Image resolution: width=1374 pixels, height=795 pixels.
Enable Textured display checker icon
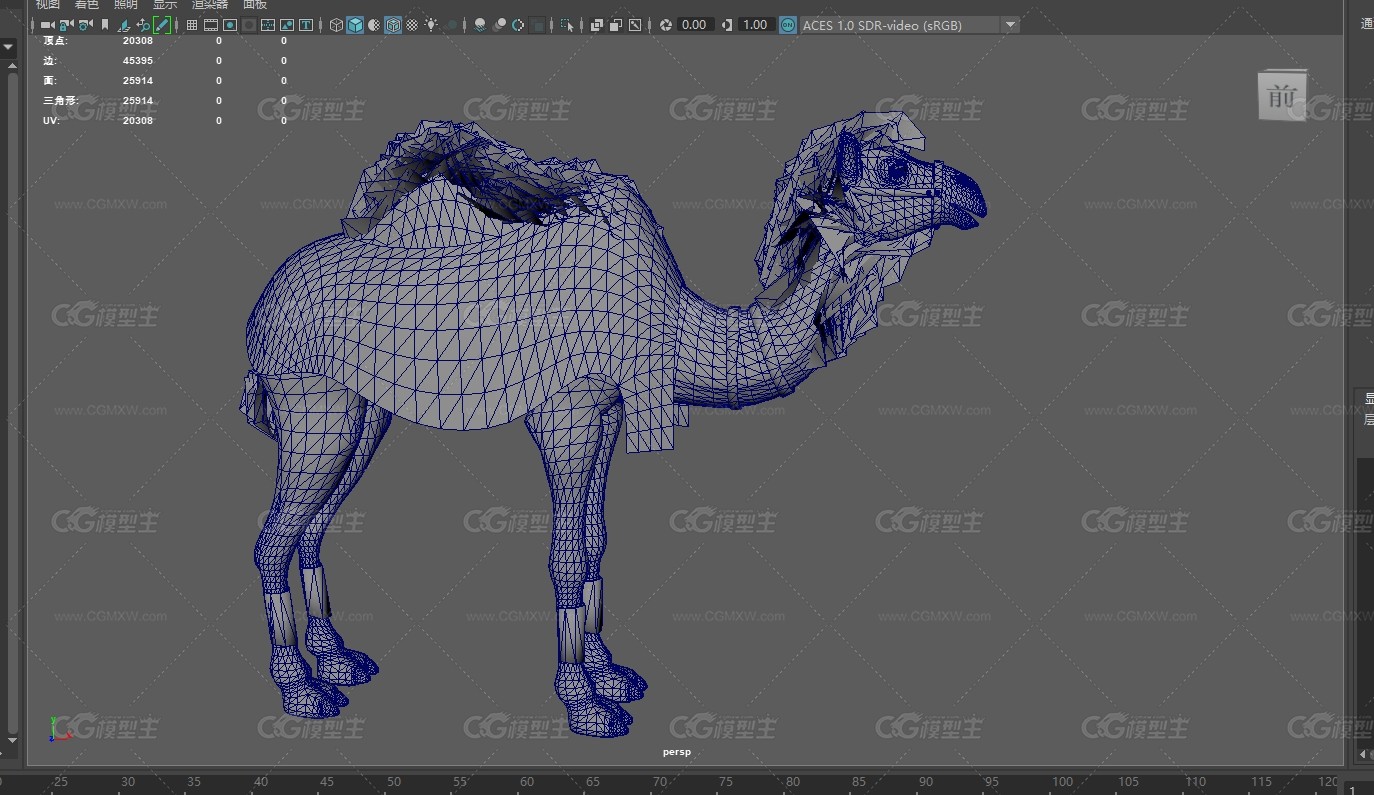click(x=412, y=25)
